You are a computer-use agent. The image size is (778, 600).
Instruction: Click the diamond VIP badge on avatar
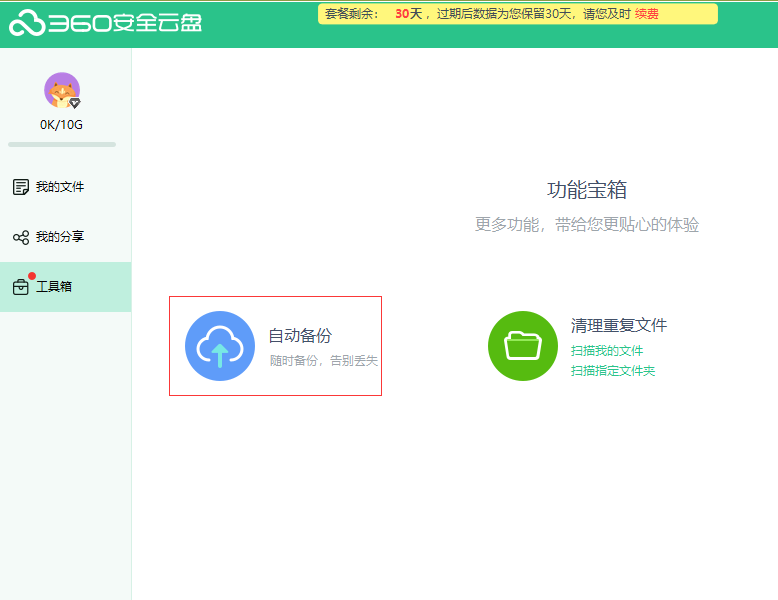point(74,103)
